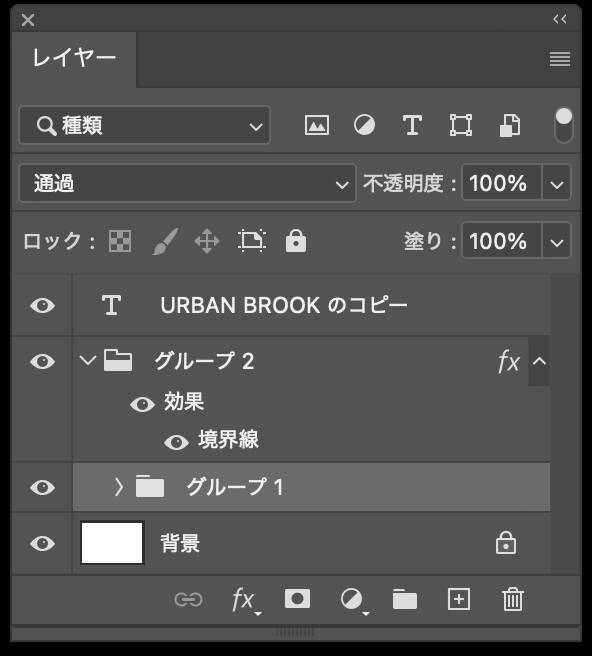Screen dimensions: 592x656
Task: Filter layers by shape layer icon
Action: [461, 125]
